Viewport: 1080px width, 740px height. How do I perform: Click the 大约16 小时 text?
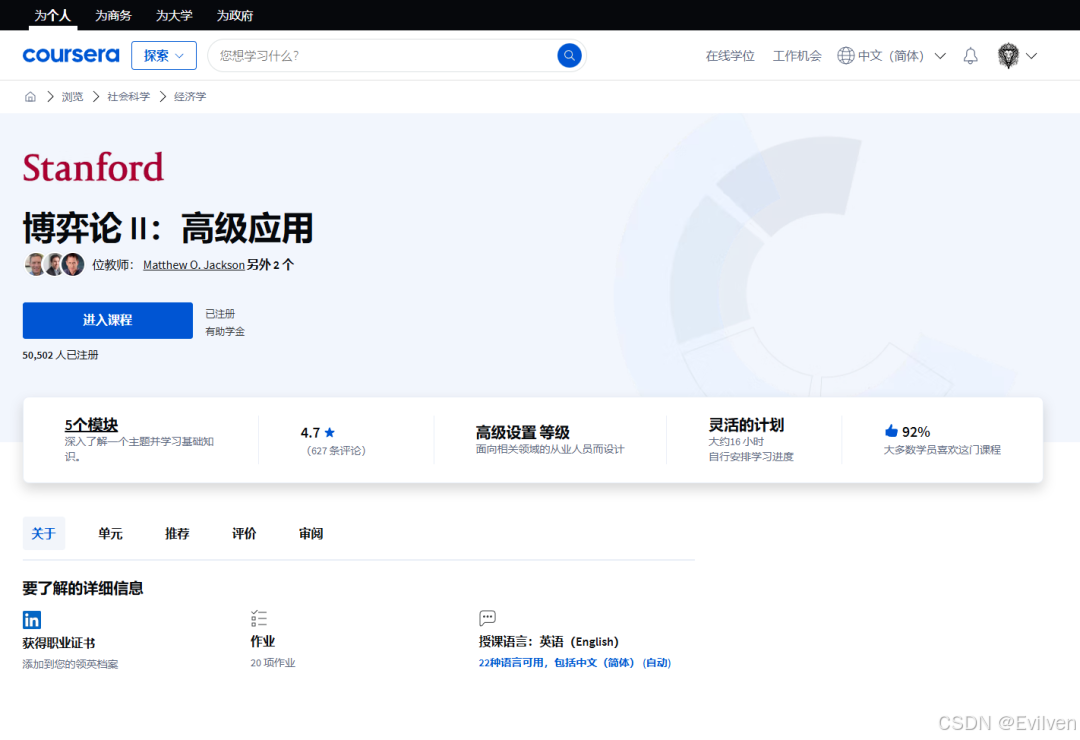[736, 442]
